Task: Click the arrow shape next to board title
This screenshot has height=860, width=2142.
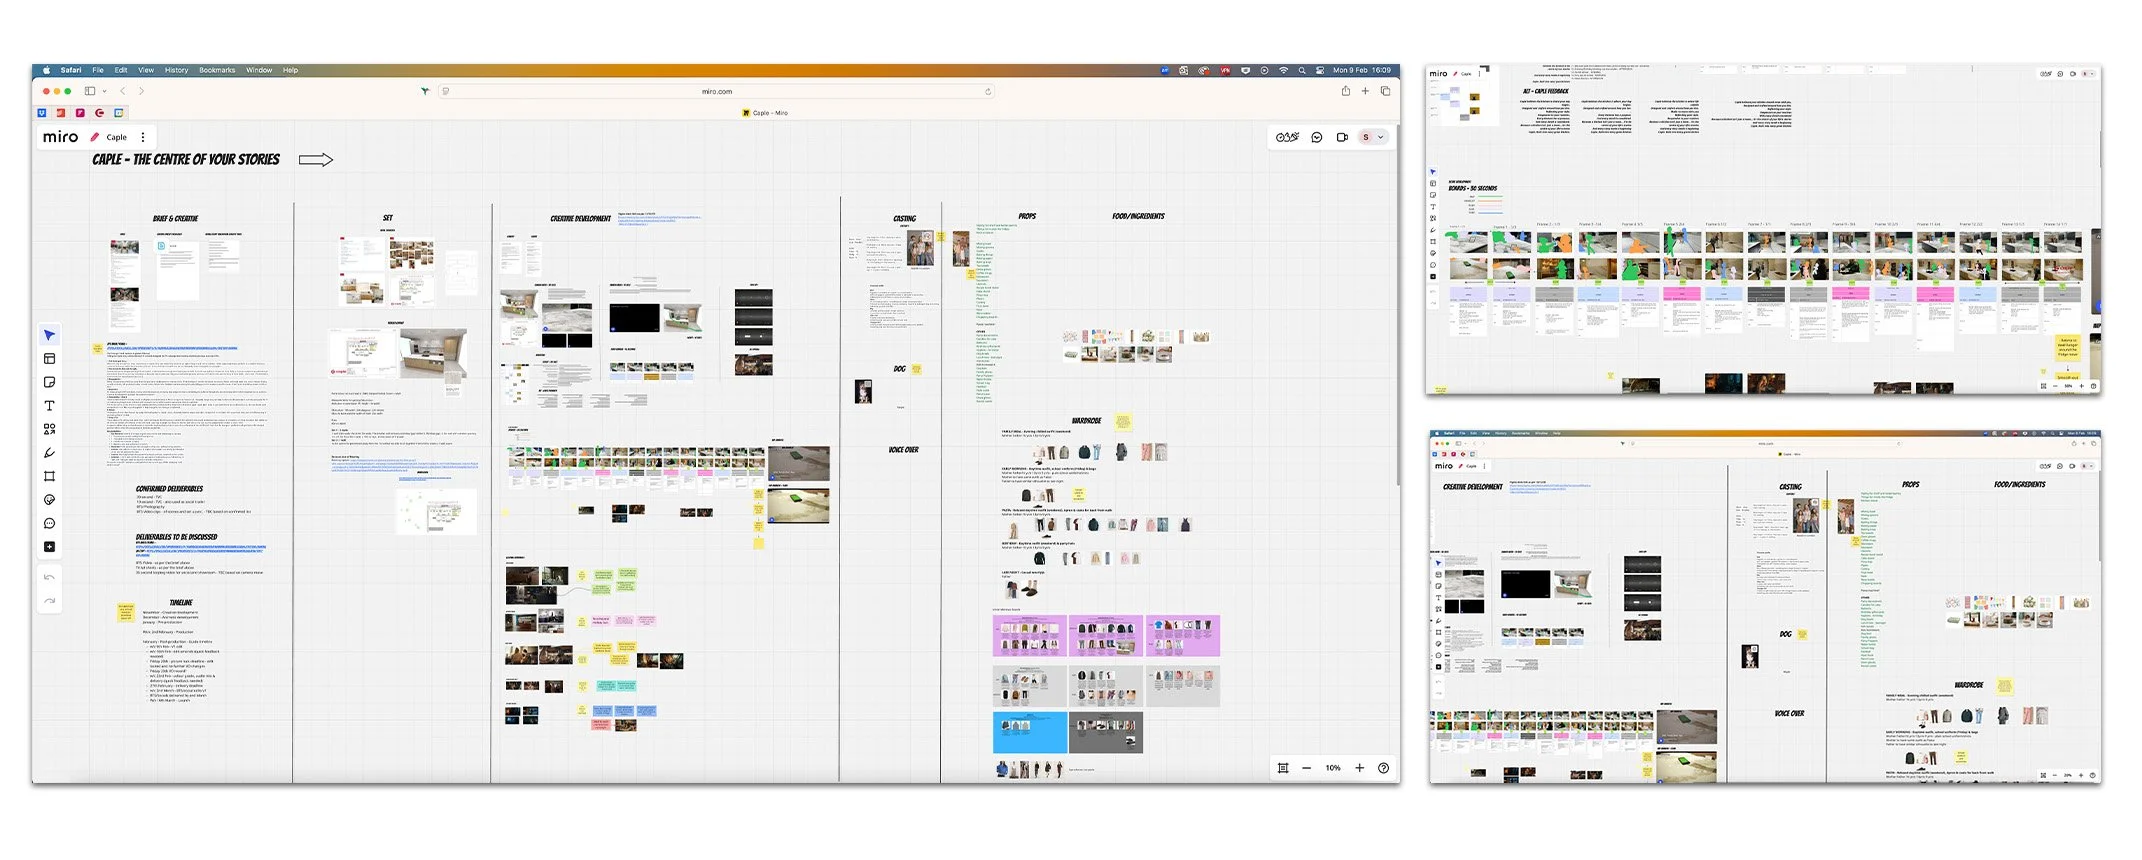Action: 316,160
